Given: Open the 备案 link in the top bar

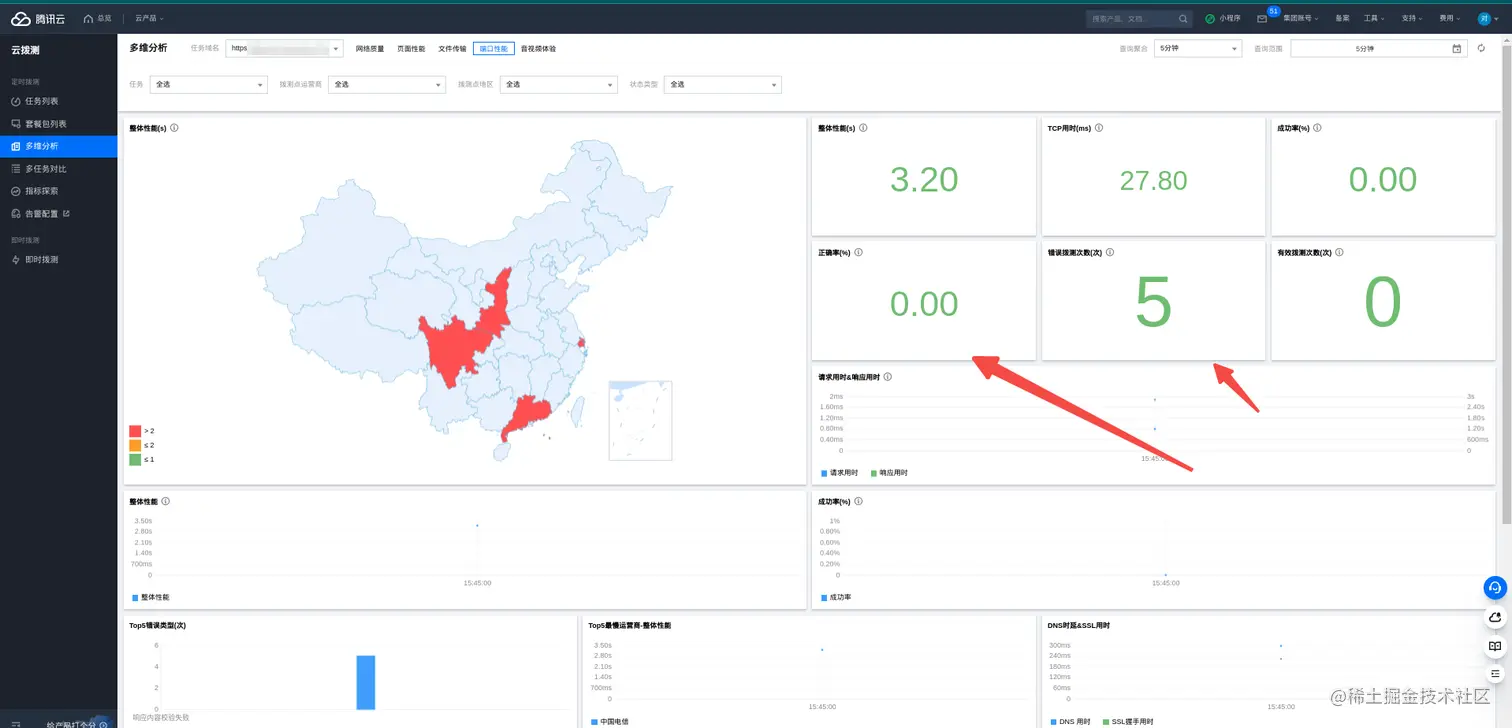Looking at the screenshot, I should click(x=1342, y=18).
